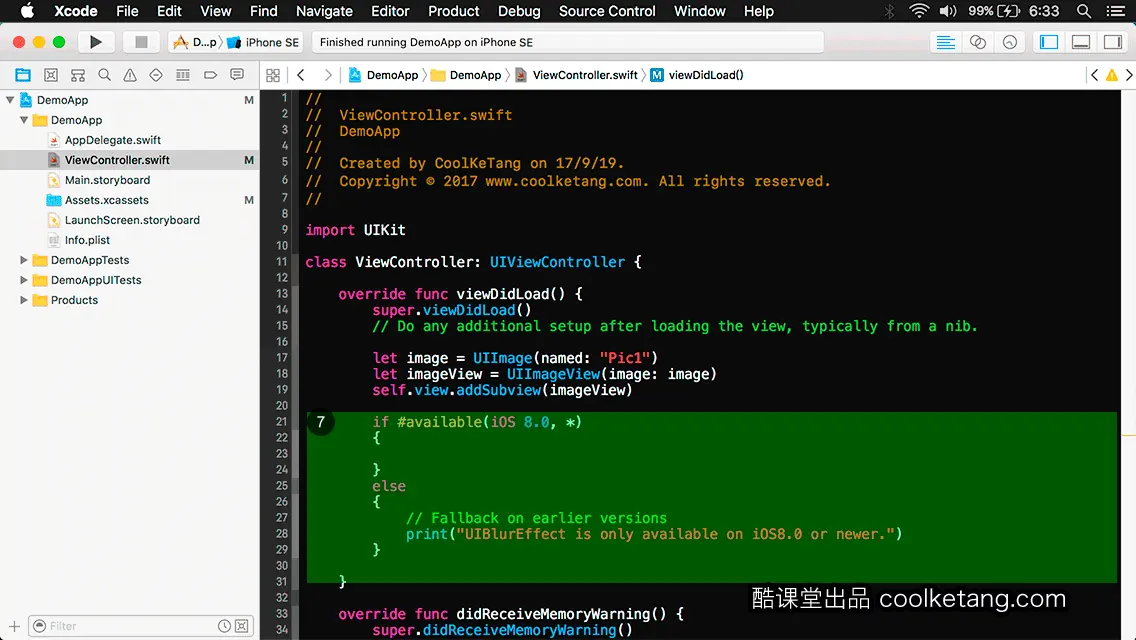Viewport: 1136px width, 640px height.
Task: Place cursor on 'import UIKit' line
Action: (355, 230)
